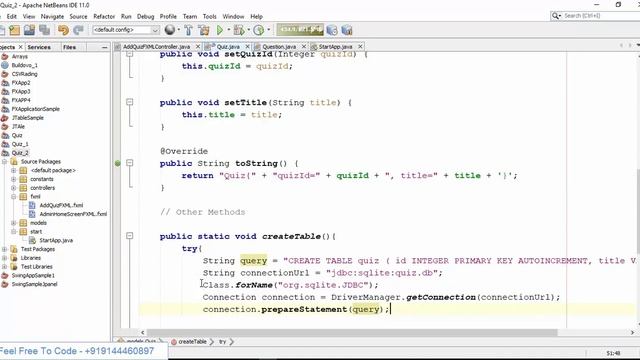
Task: Open the Navigate menu
Action: (52, 16)
